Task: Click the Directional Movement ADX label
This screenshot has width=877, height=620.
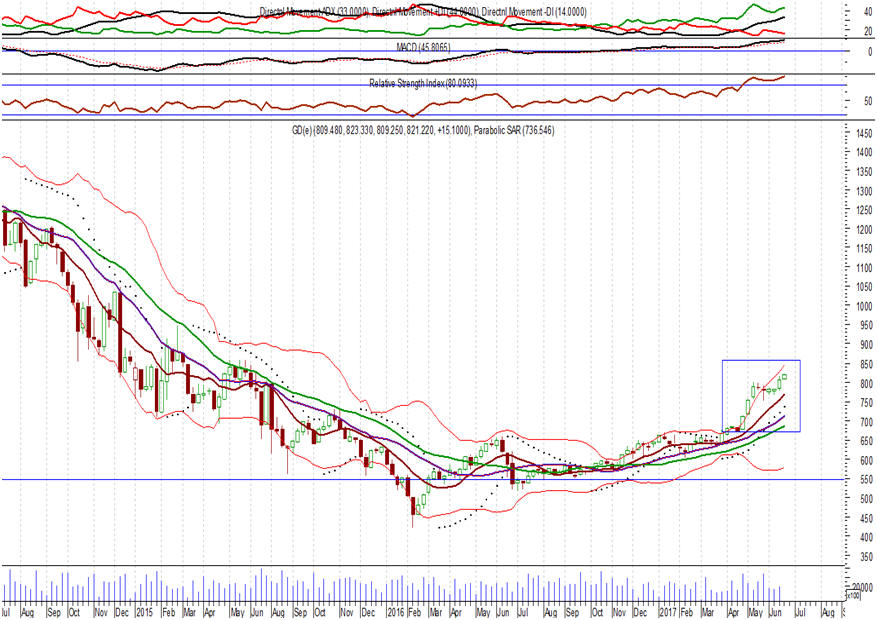Action: 314,10
